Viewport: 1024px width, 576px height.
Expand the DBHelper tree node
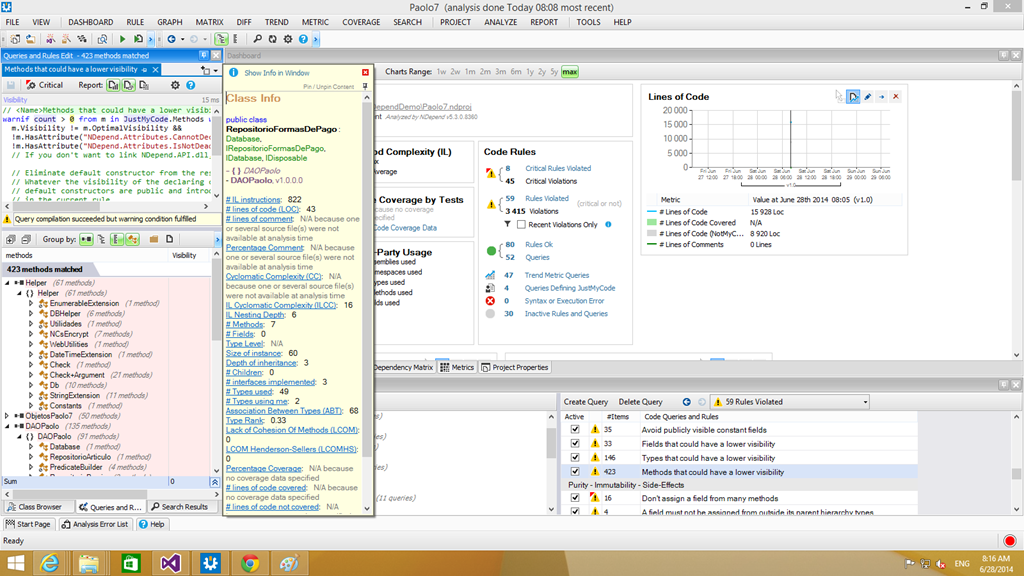[30, 313]
